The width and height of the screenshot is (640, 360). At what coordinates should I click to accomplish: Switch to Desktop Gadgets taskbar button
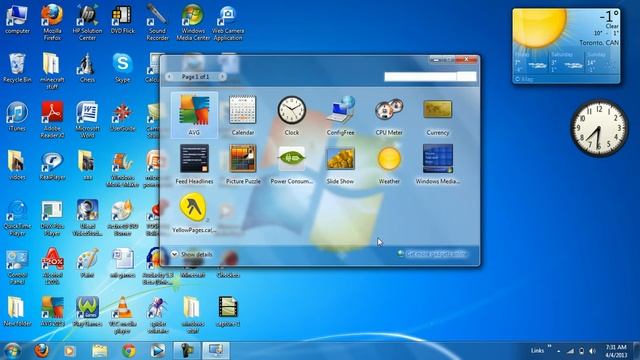coord(216,351)
